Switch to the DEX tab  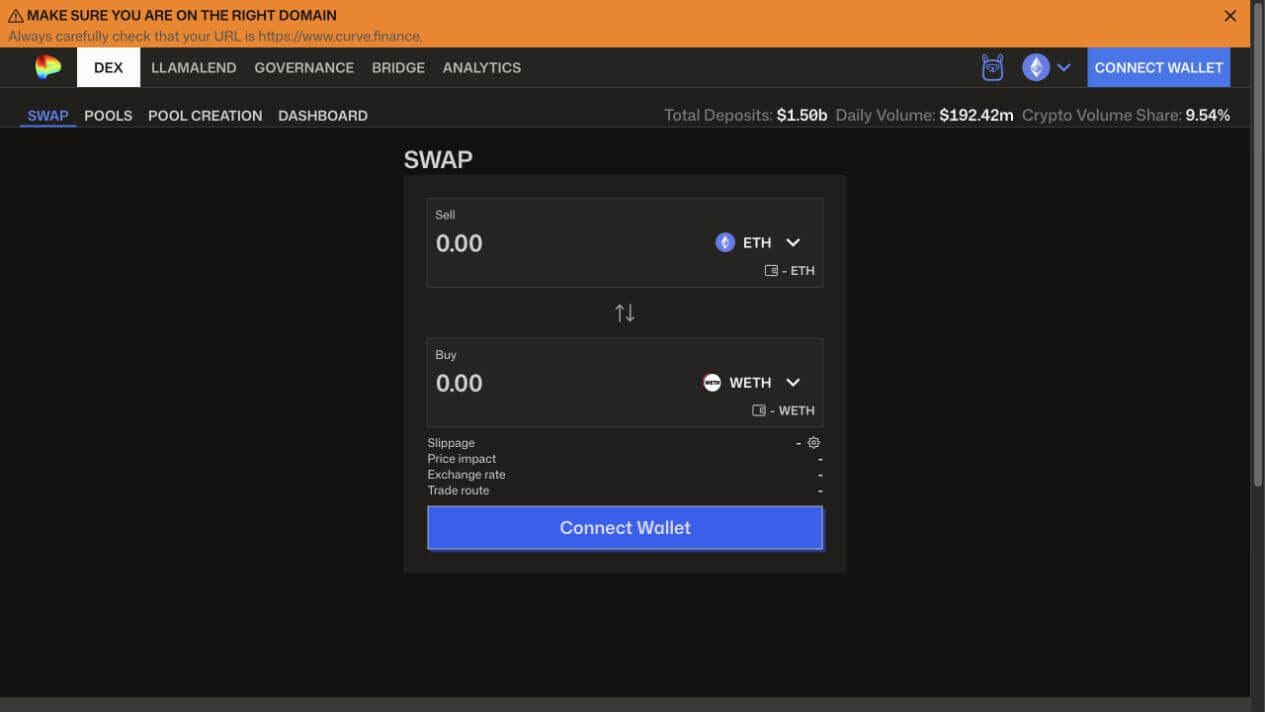pos(108,68)
